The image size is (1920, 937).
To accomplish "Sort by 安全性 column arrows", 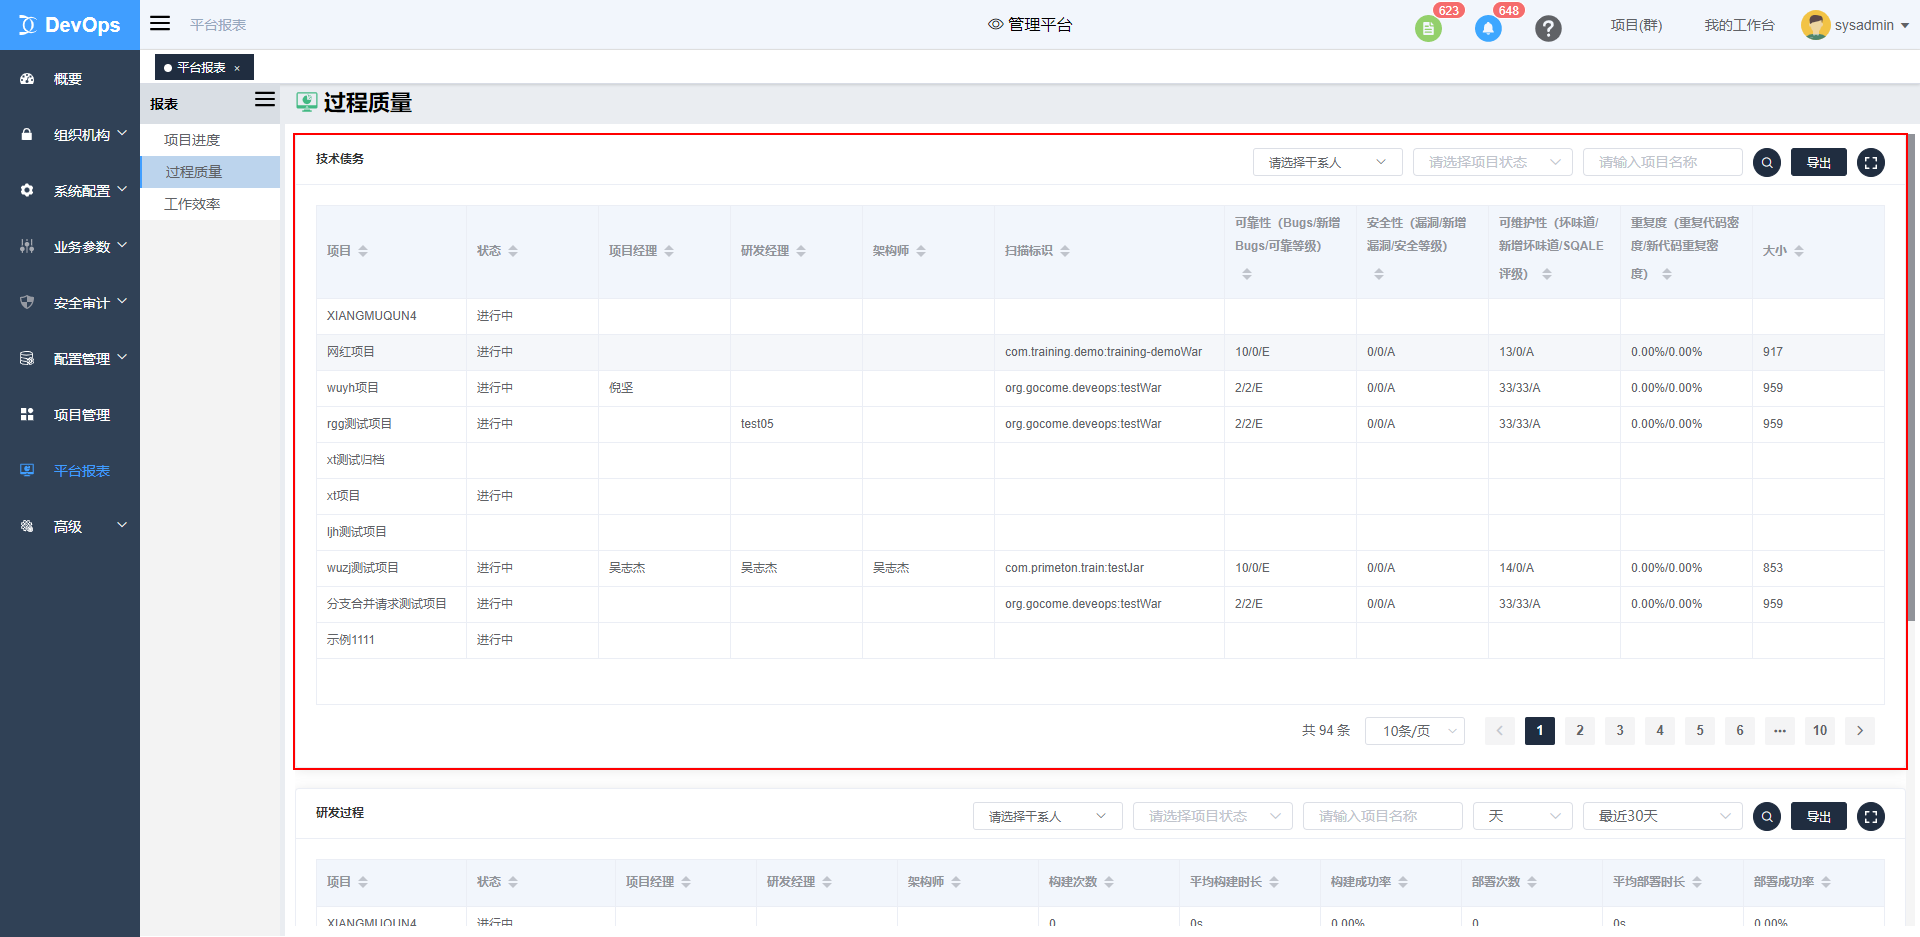I will (x=1379, y=274).
